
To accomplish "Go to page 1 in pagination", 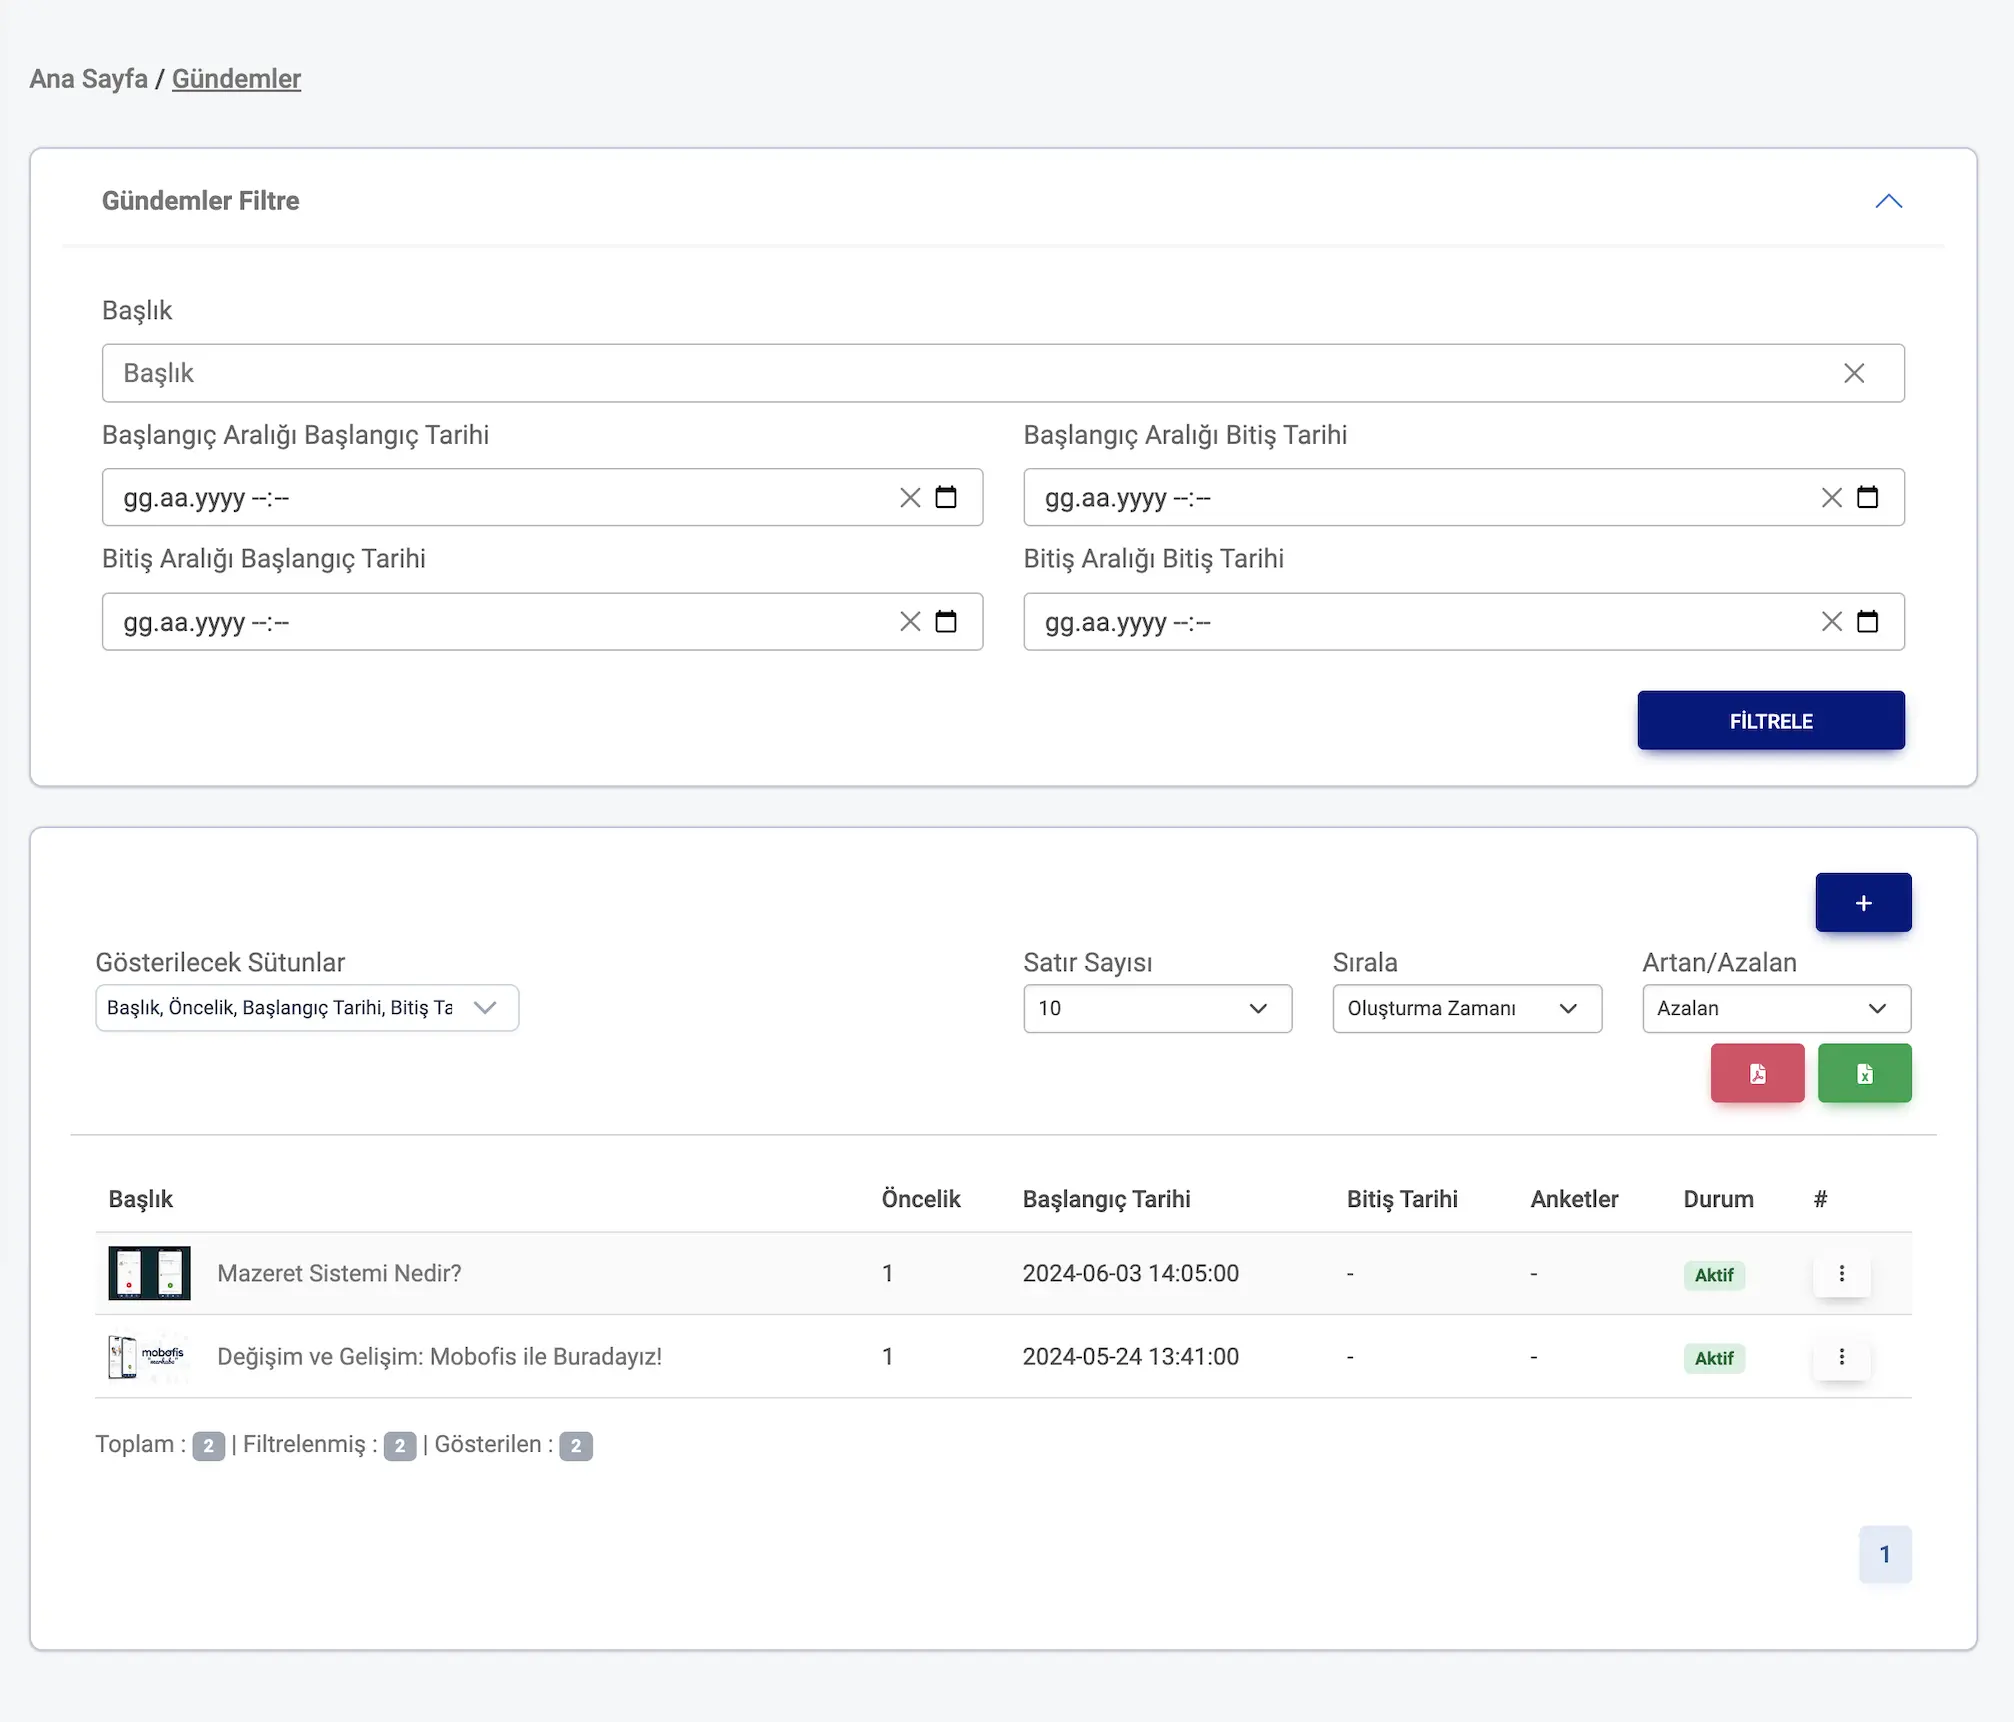I will click(x=1885, y=1554).
